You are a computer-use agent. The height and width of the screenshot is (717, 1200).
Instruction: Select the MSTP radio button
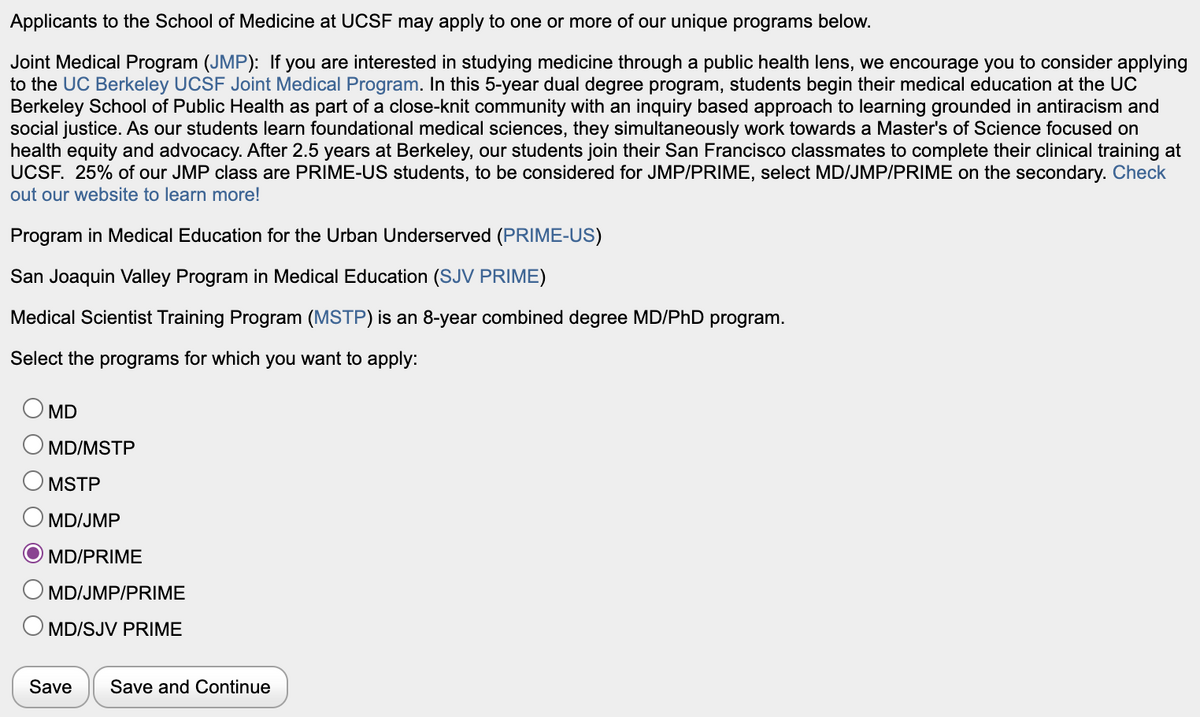click(34, 482)
